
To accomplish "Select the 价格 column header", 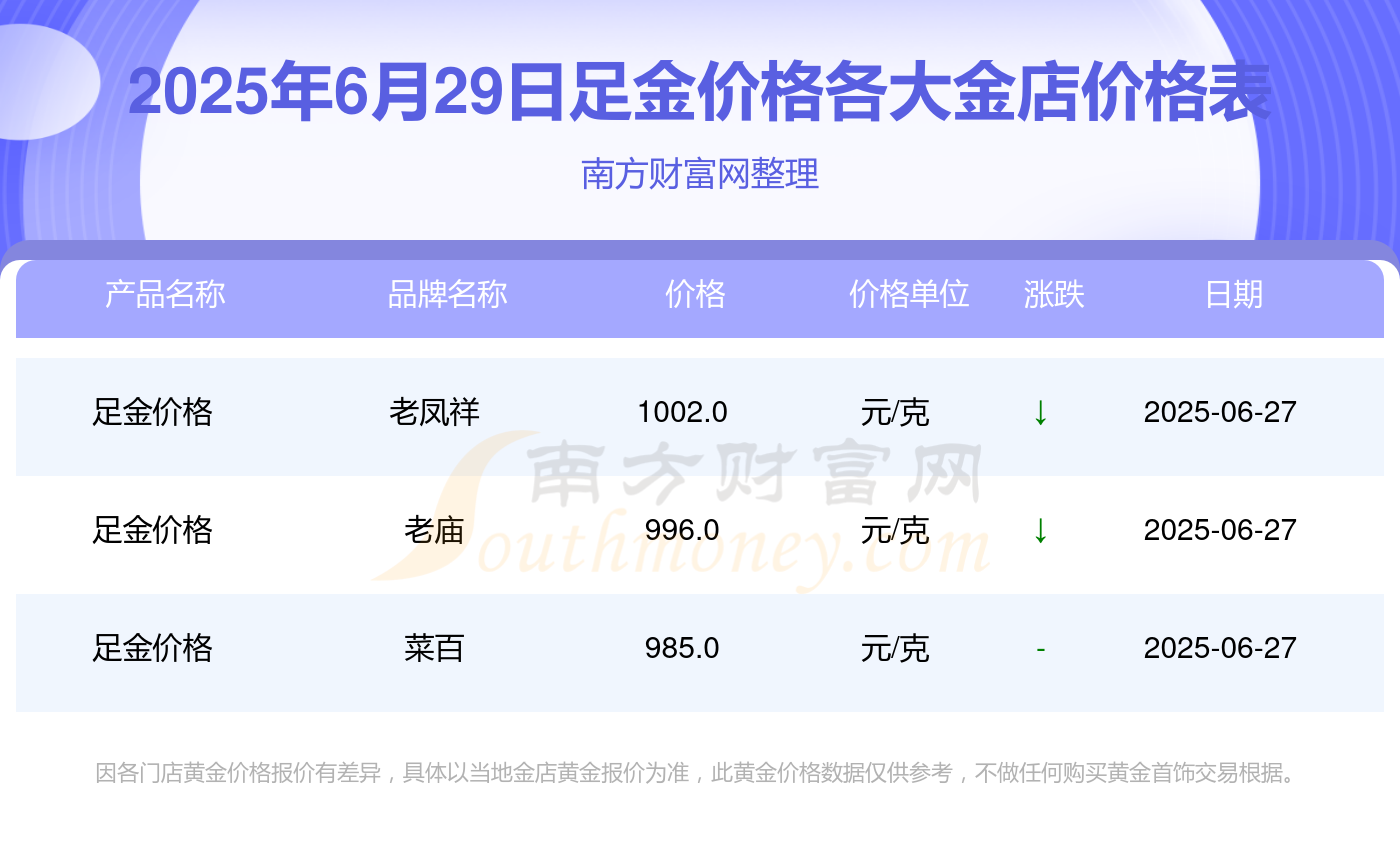I will (x=695, y=294).
